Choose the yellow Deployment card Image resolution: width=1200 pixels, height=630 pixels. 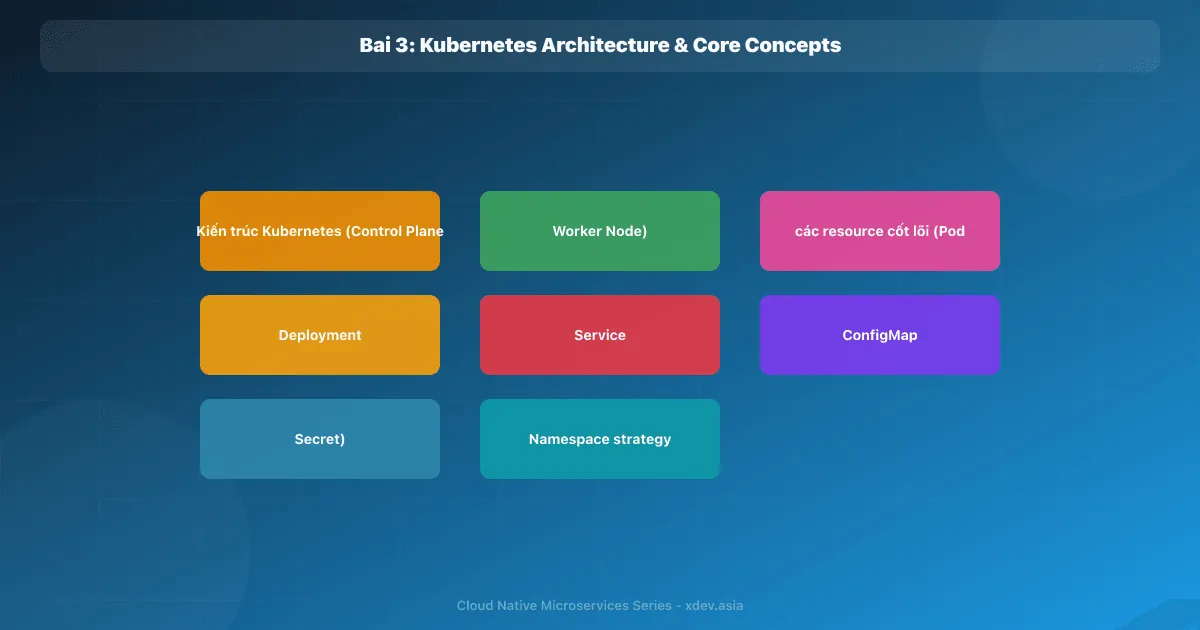click(x=320, y=335)
